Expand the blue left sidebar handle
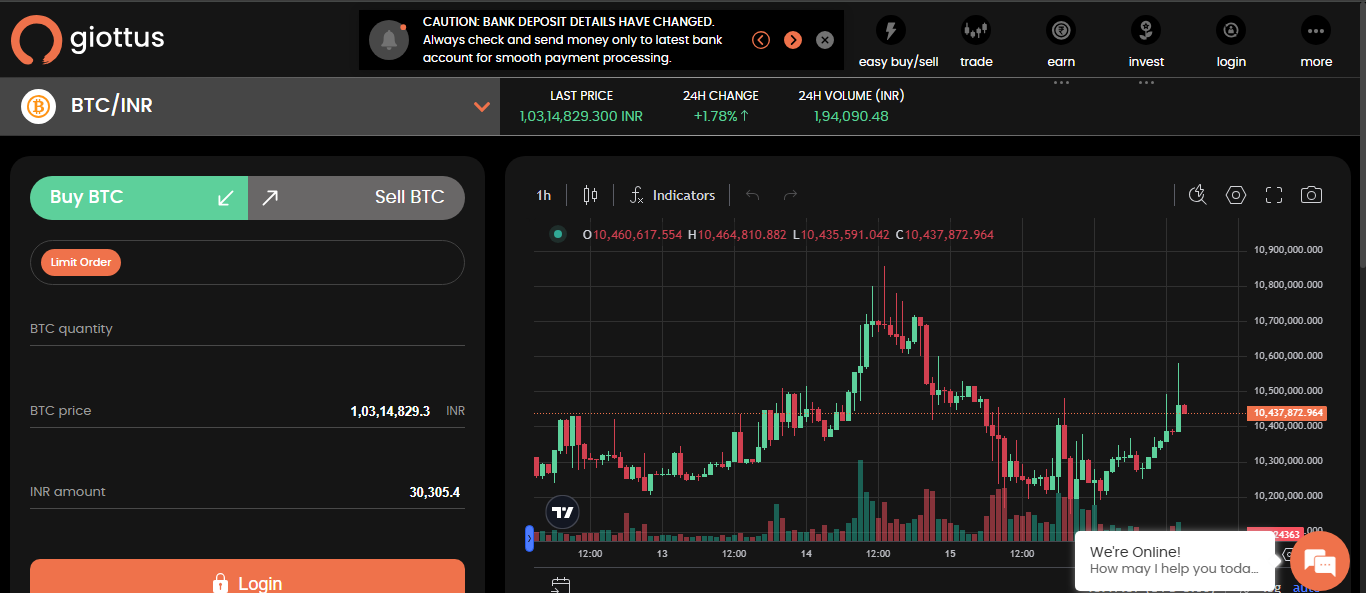The image size is (1366, 593). click(530, 538)
